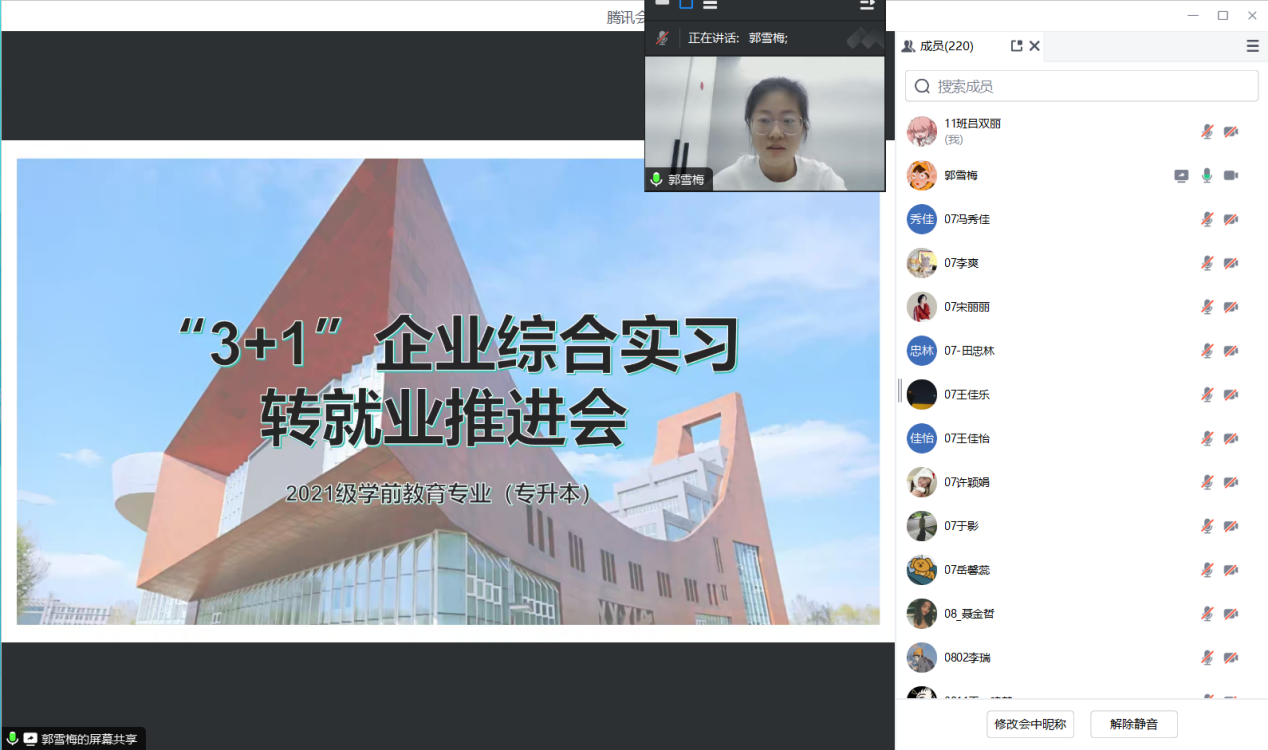Viewport: 1268px width, 750px height.
Task: Click 郭雪梅's screen sharing icon
Action: 1181,176
